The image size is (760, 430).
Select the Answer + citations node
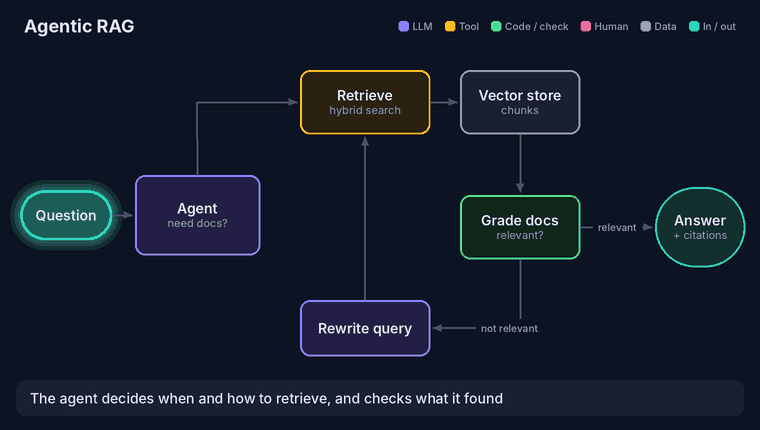700,227
